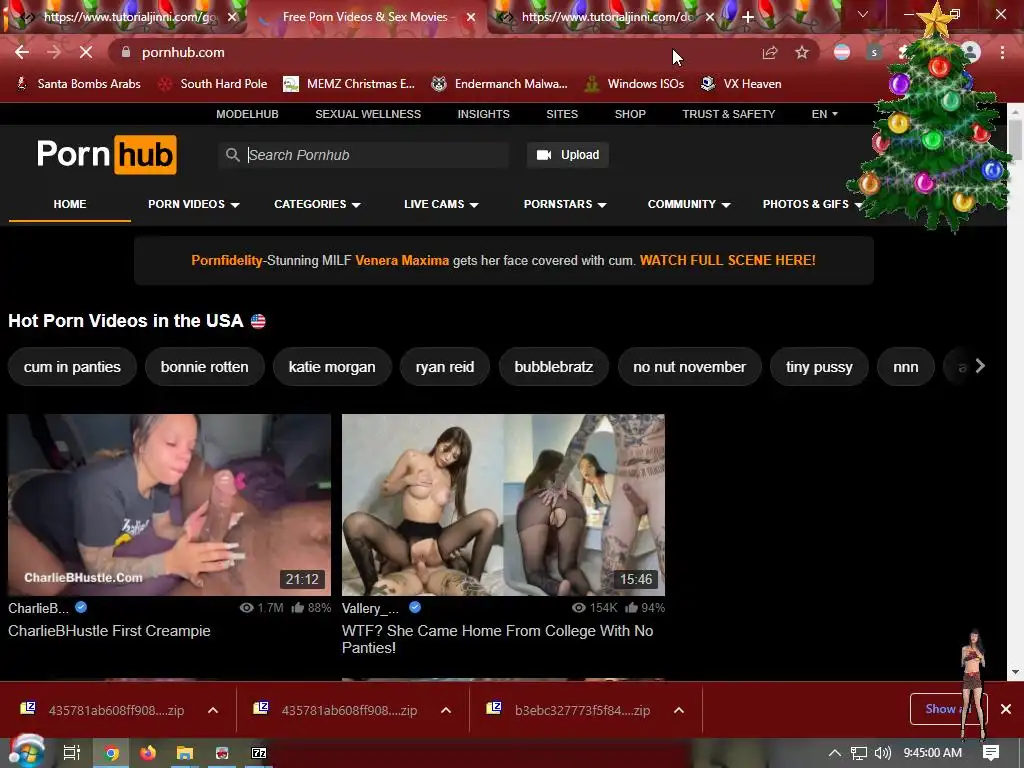Open MODELHUB in the top menu
The height and width of the screenshot is (768, 1024).
pyautogui.click(x=248, y=114)
